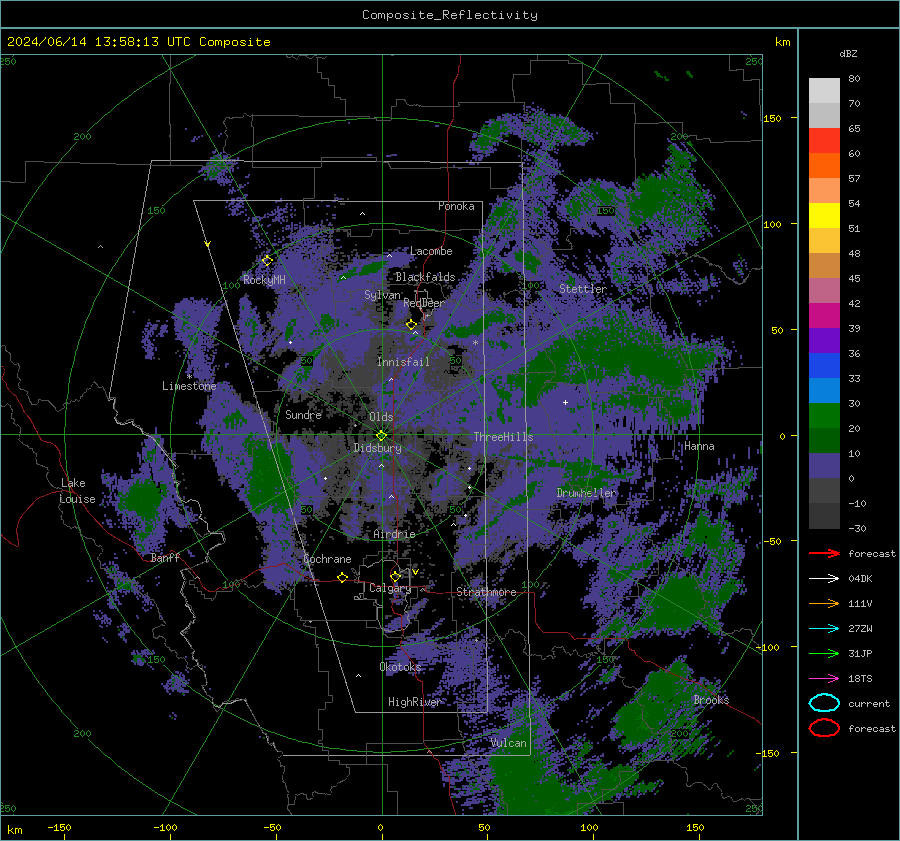Click the Airdrie city label
Viewport: 900px width, 841px height.
coord(394,534)
